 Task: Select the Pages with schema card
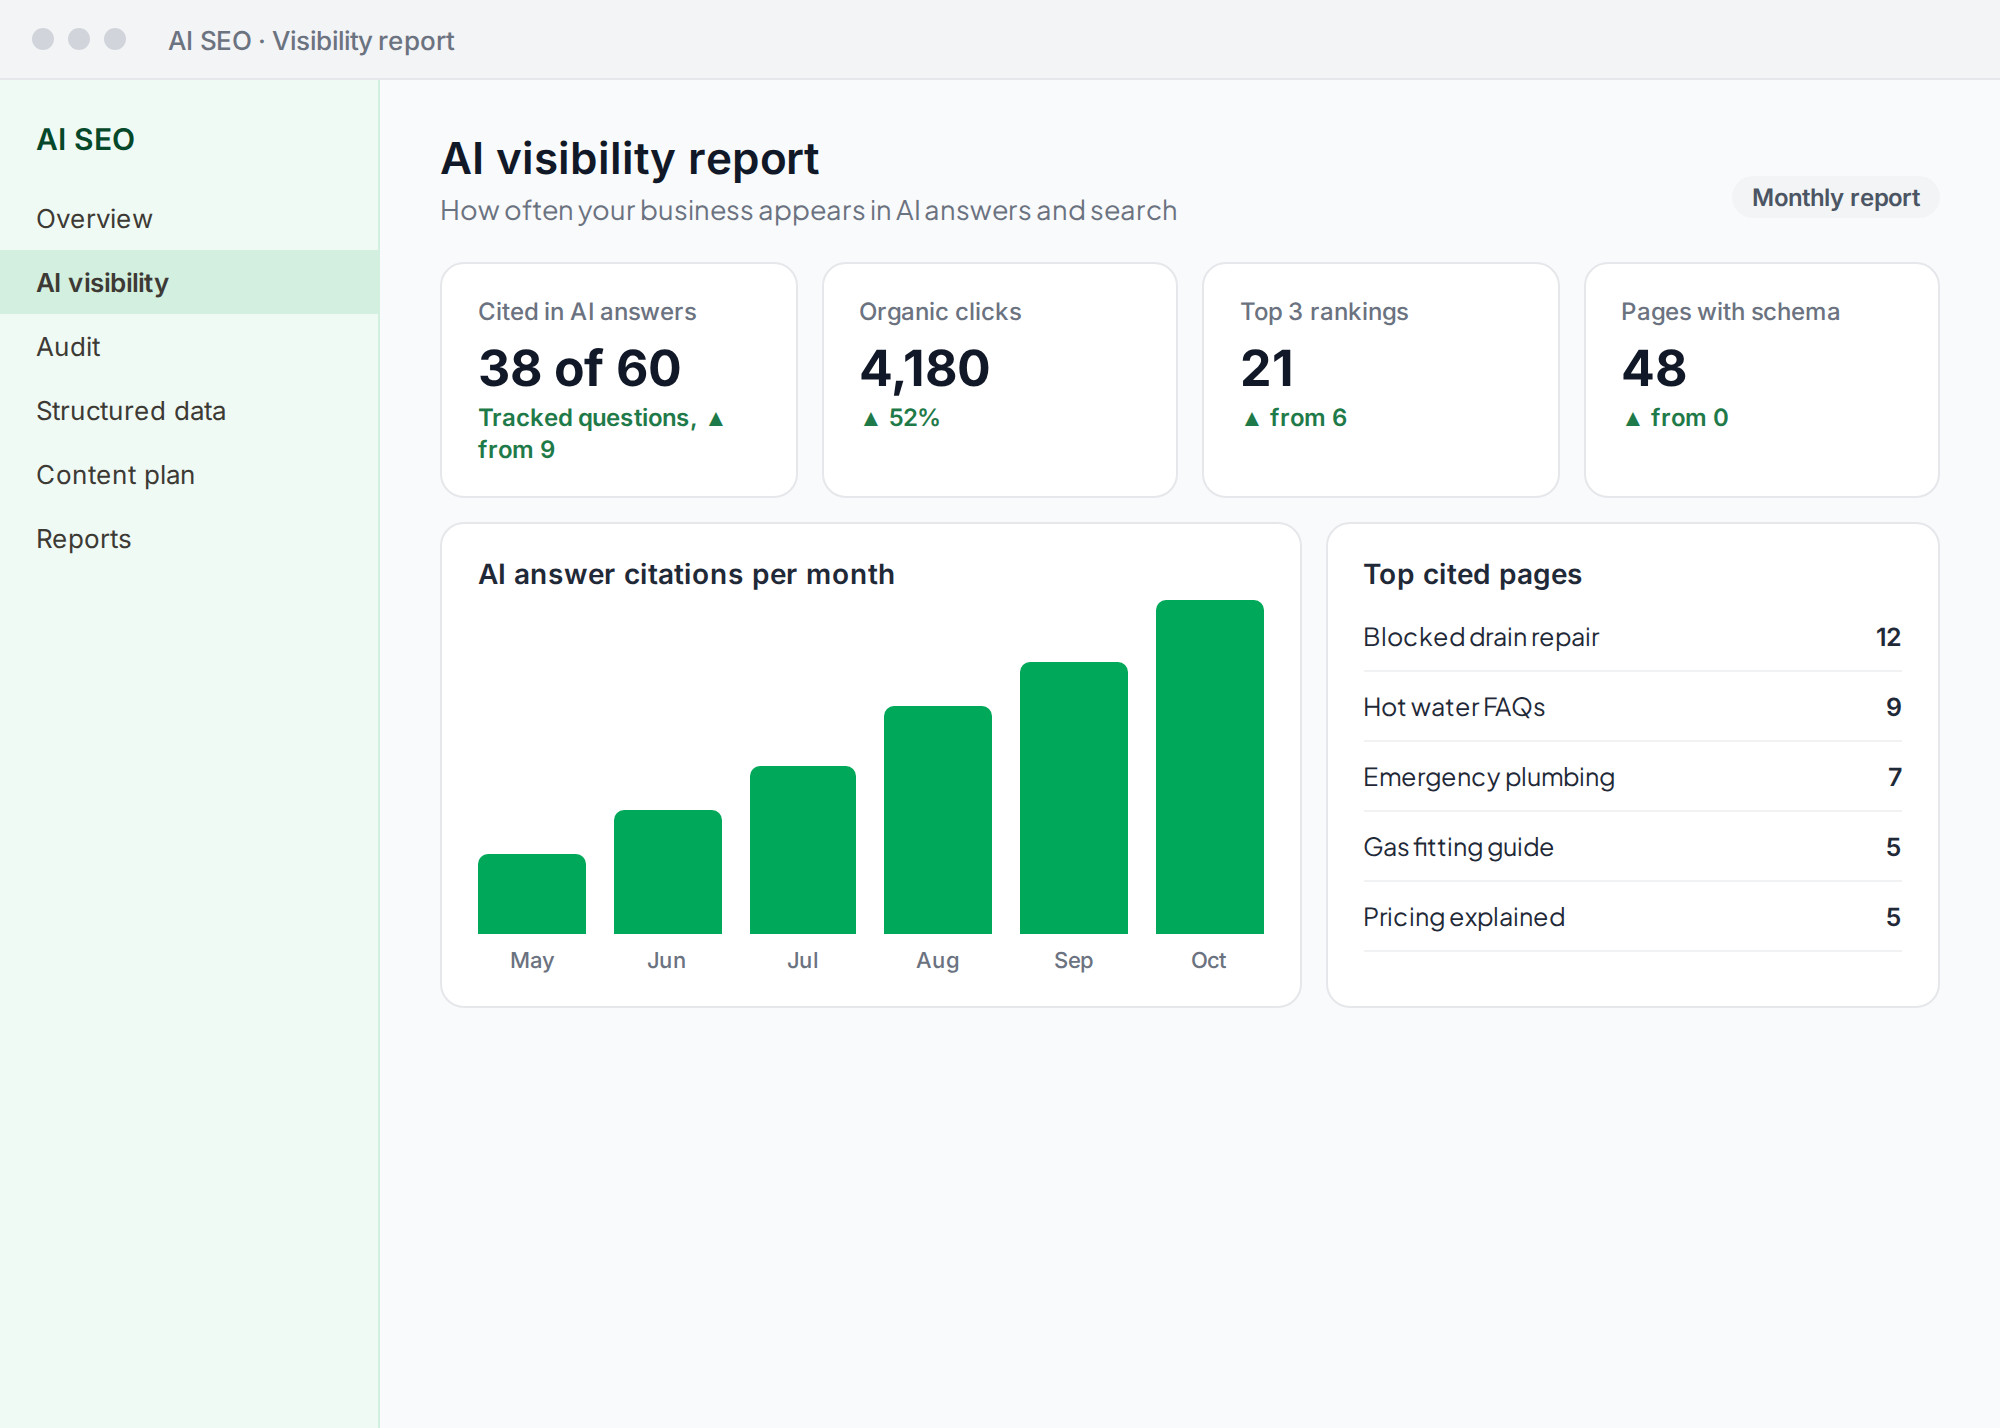[x=1762, y=380]
